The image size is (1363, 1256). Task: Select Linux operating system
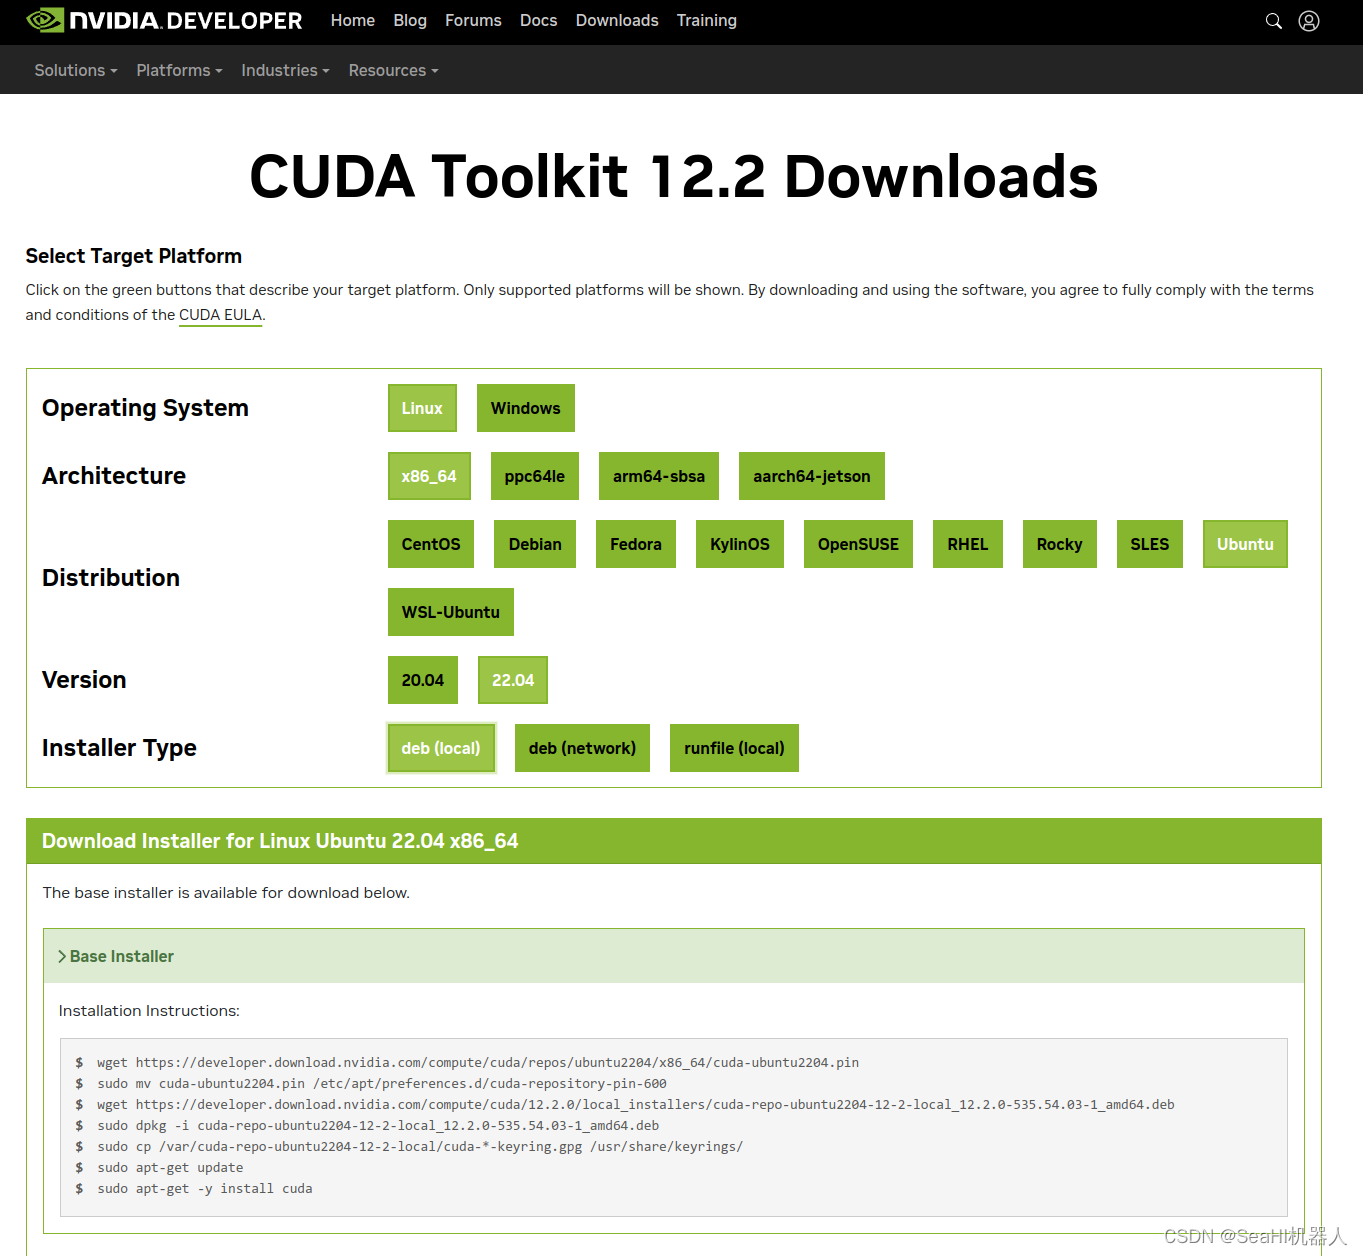(x=422, y=408)
